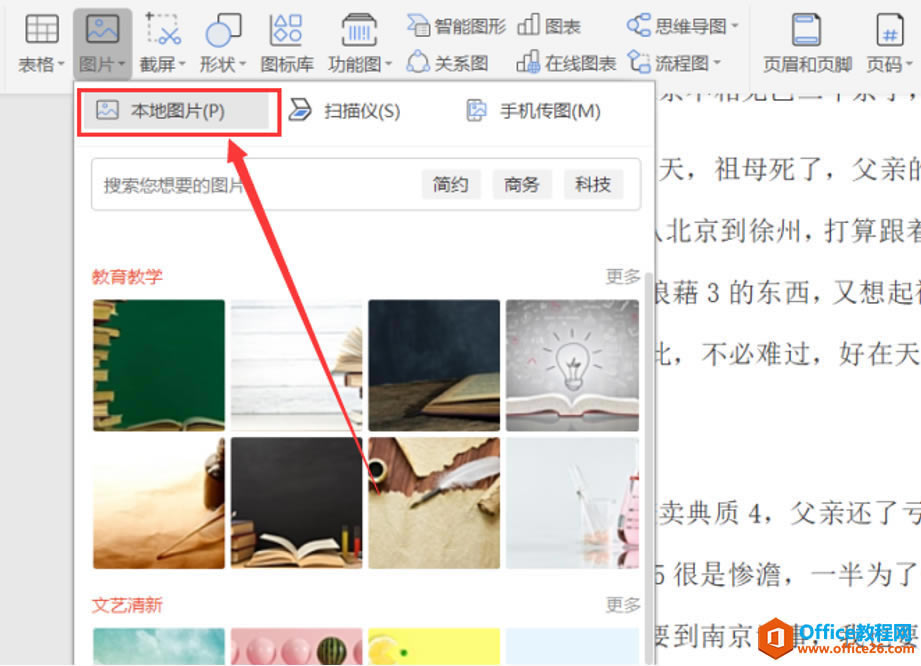Open the 图标库 icon library
The image size is (921, 666).
pos(287,29)
